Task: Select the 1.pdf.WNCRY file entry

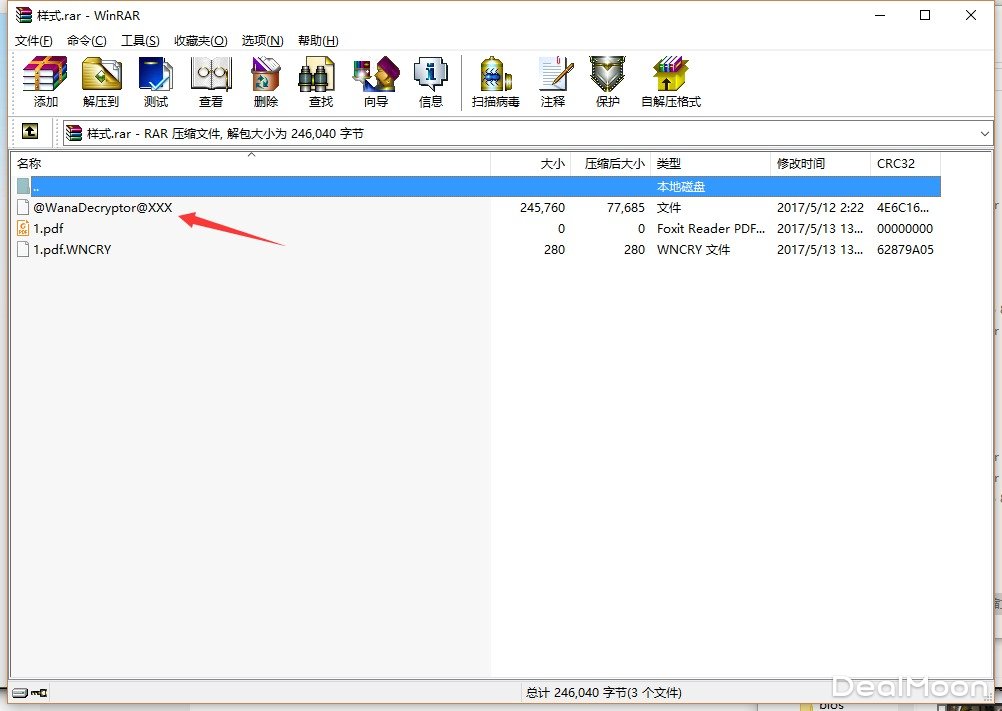Action: pos(72,250)
